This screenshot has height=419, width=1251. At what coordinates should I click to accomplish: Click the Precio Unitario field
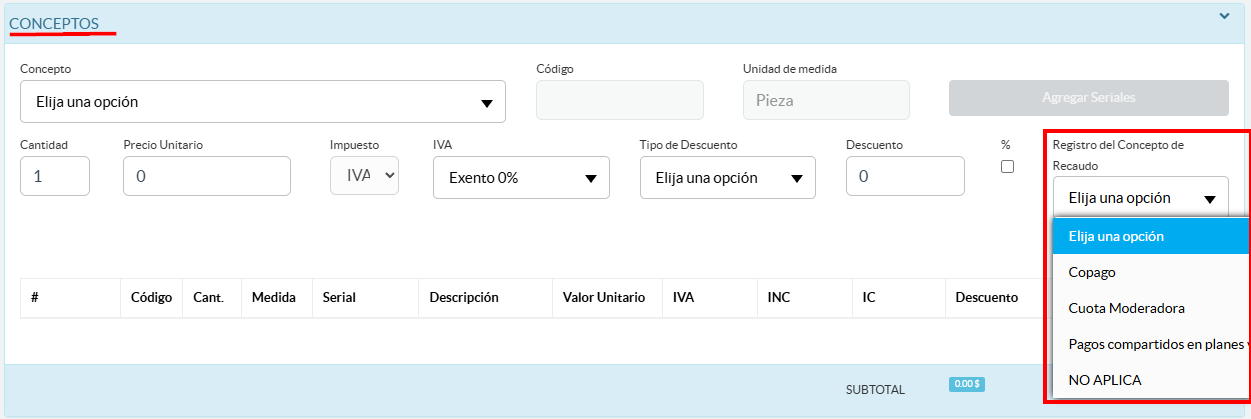point(207,177)
